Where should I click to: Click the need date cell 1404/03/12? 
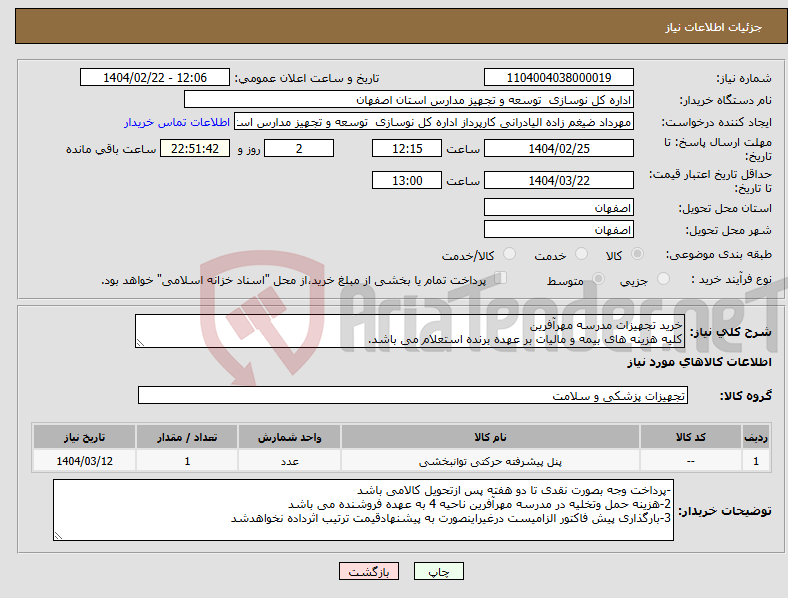[84, 461]
